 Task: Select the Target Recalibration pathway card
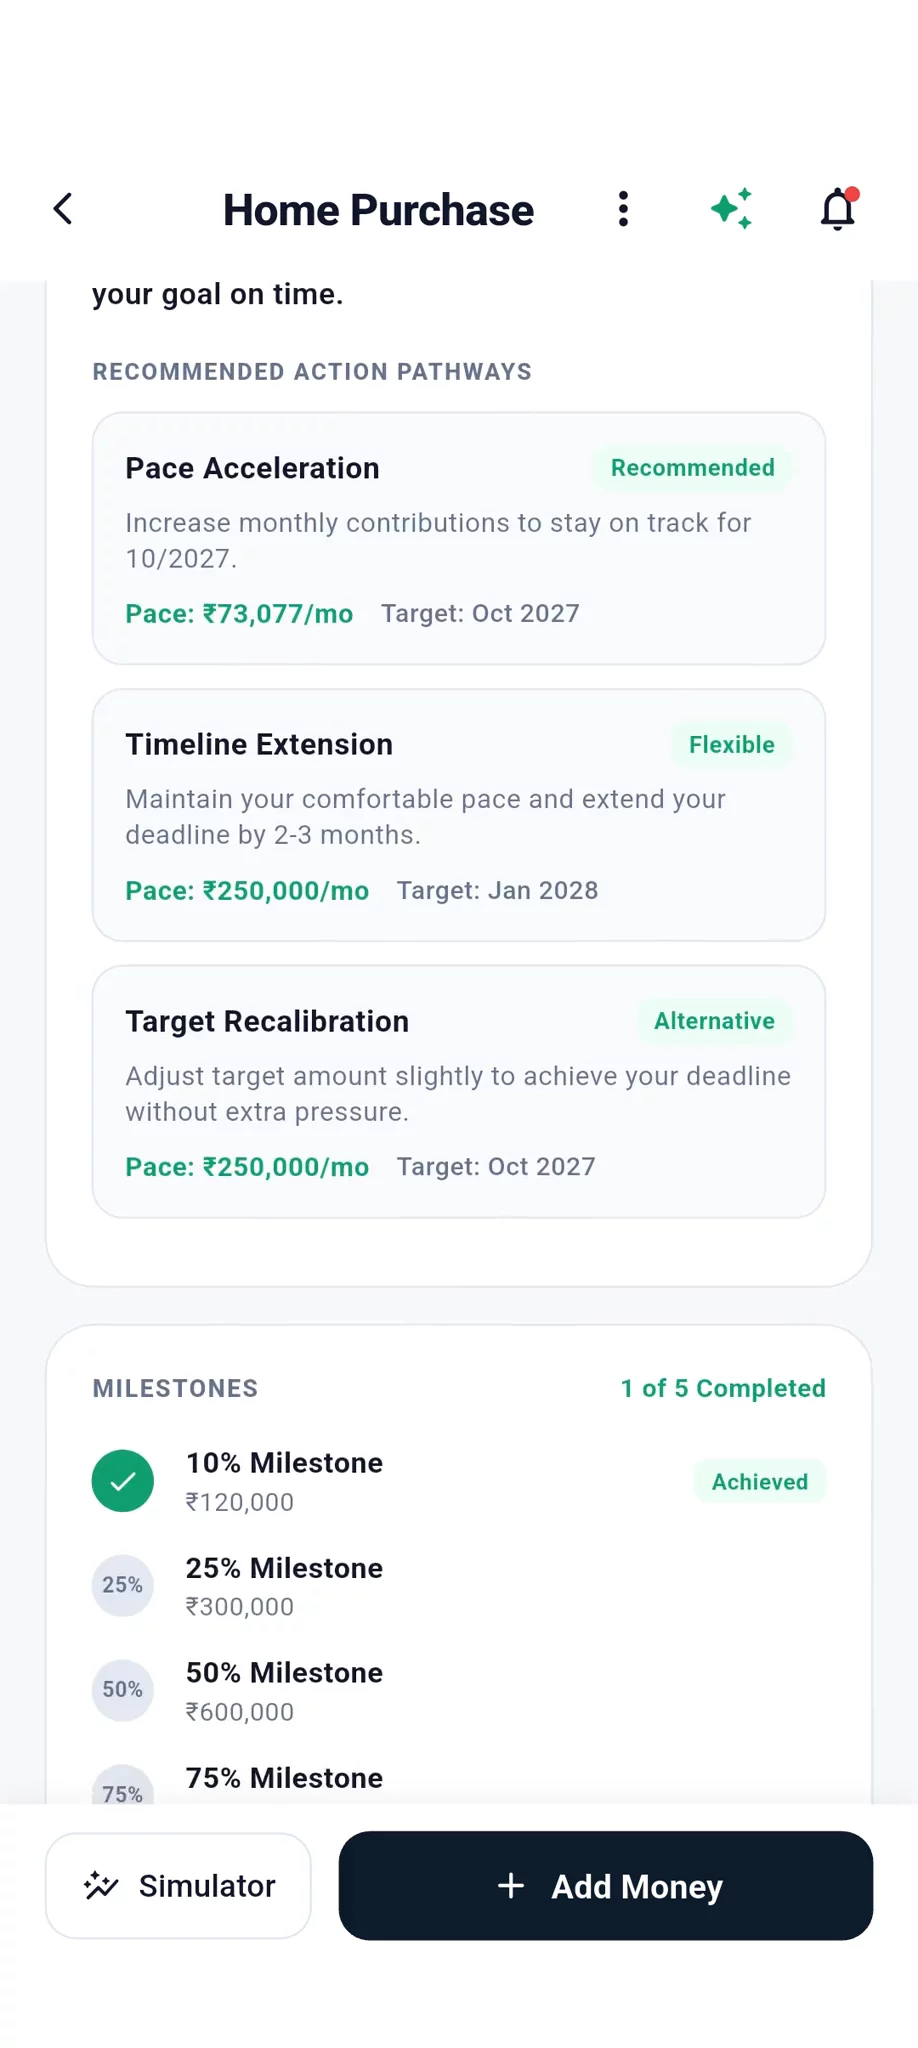pos(459,1092)
